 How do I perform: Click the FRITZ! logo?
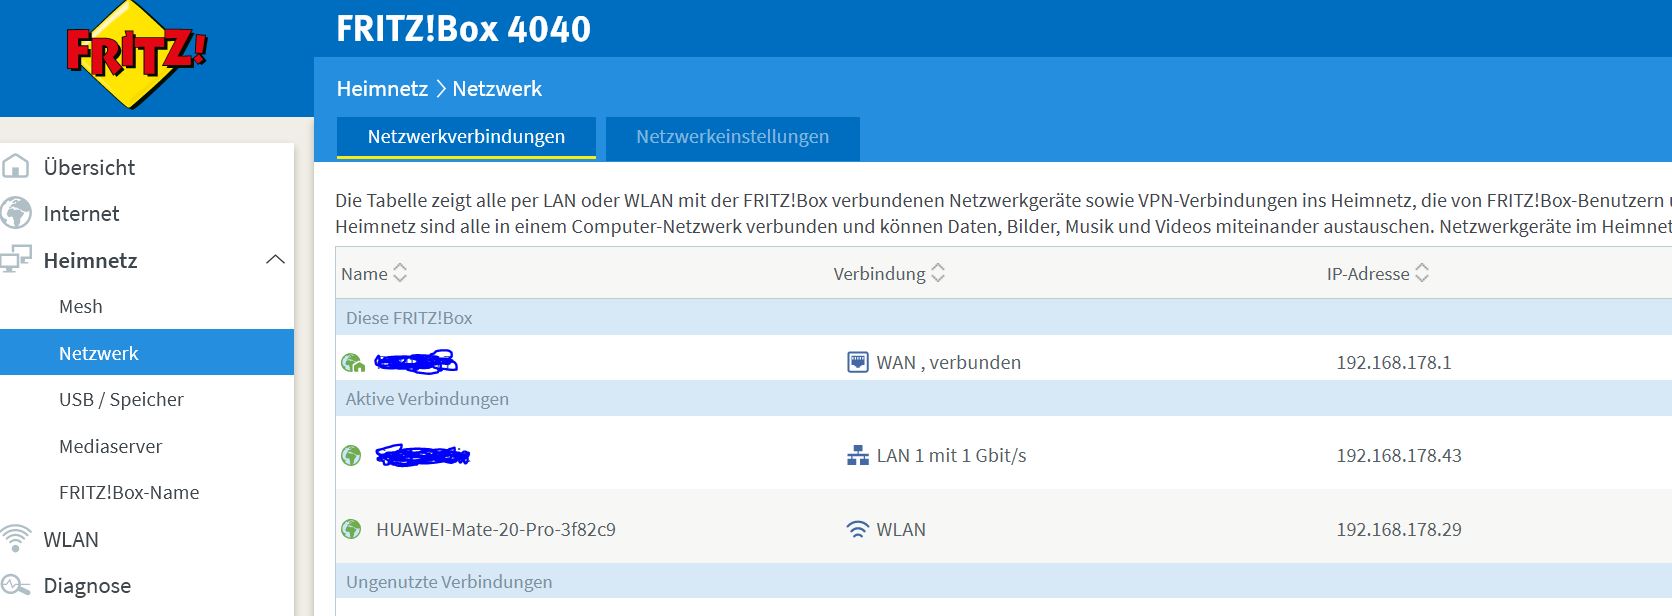[x=136, y=54]
